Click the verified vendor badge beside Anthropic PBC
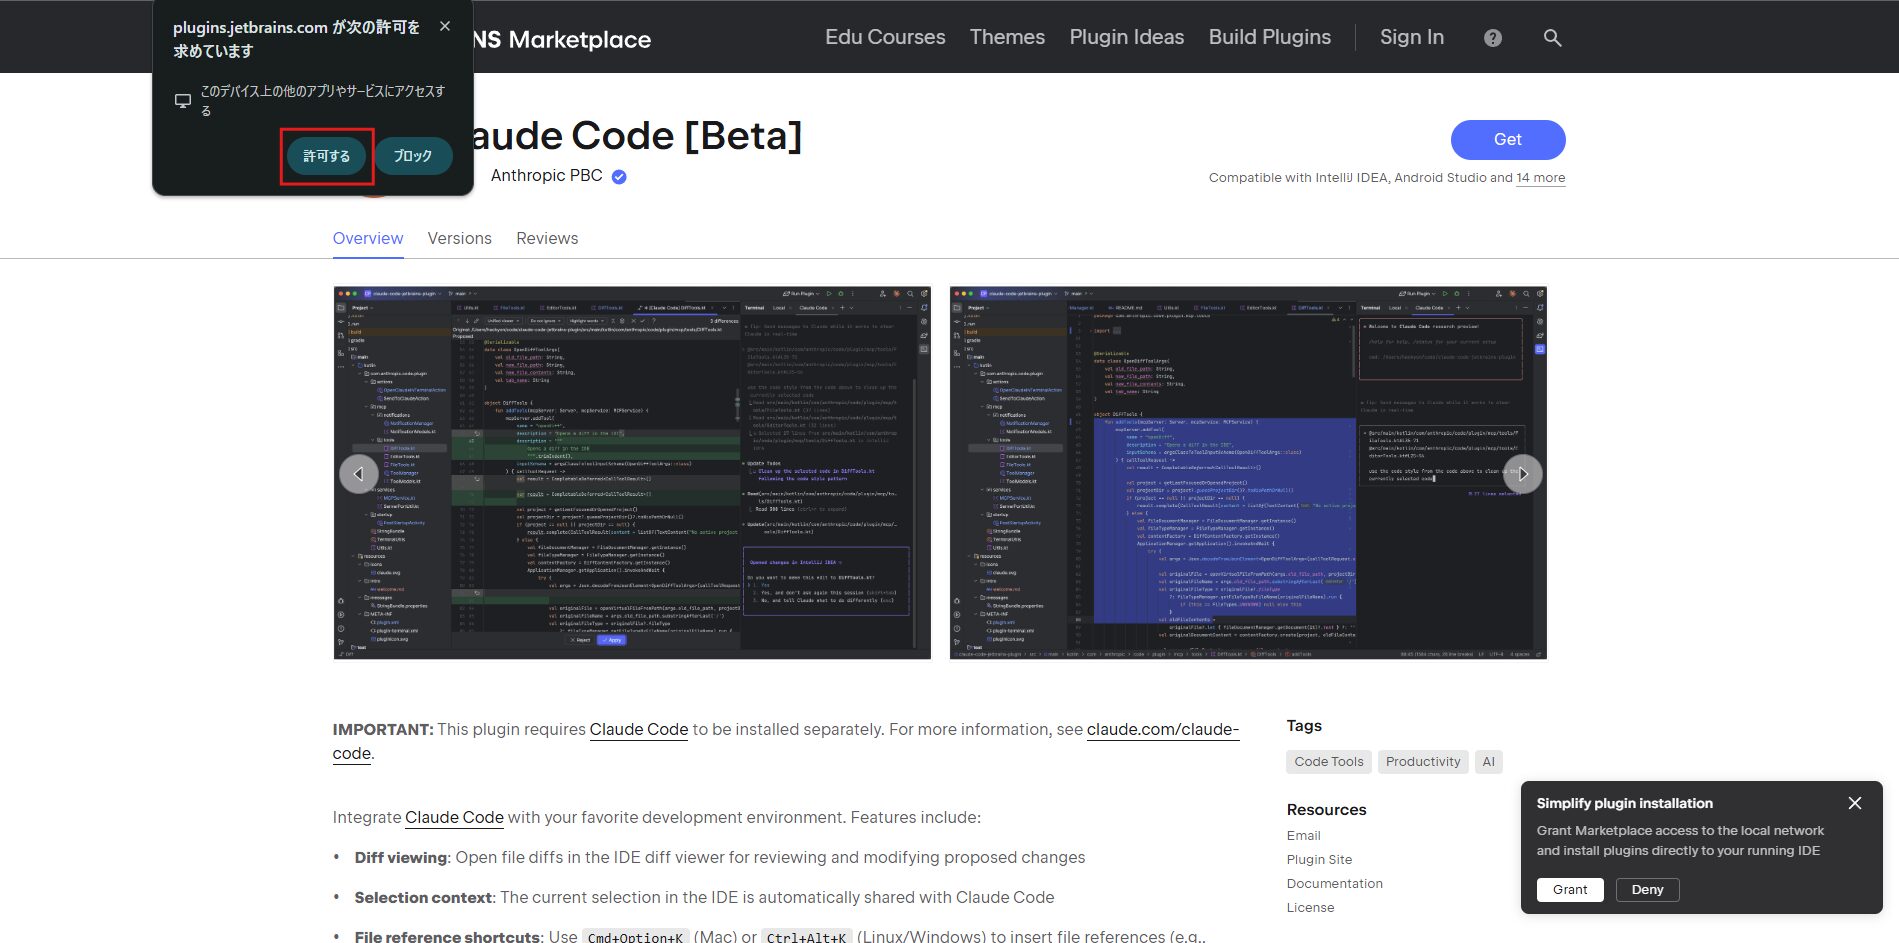 pos(619,177)
